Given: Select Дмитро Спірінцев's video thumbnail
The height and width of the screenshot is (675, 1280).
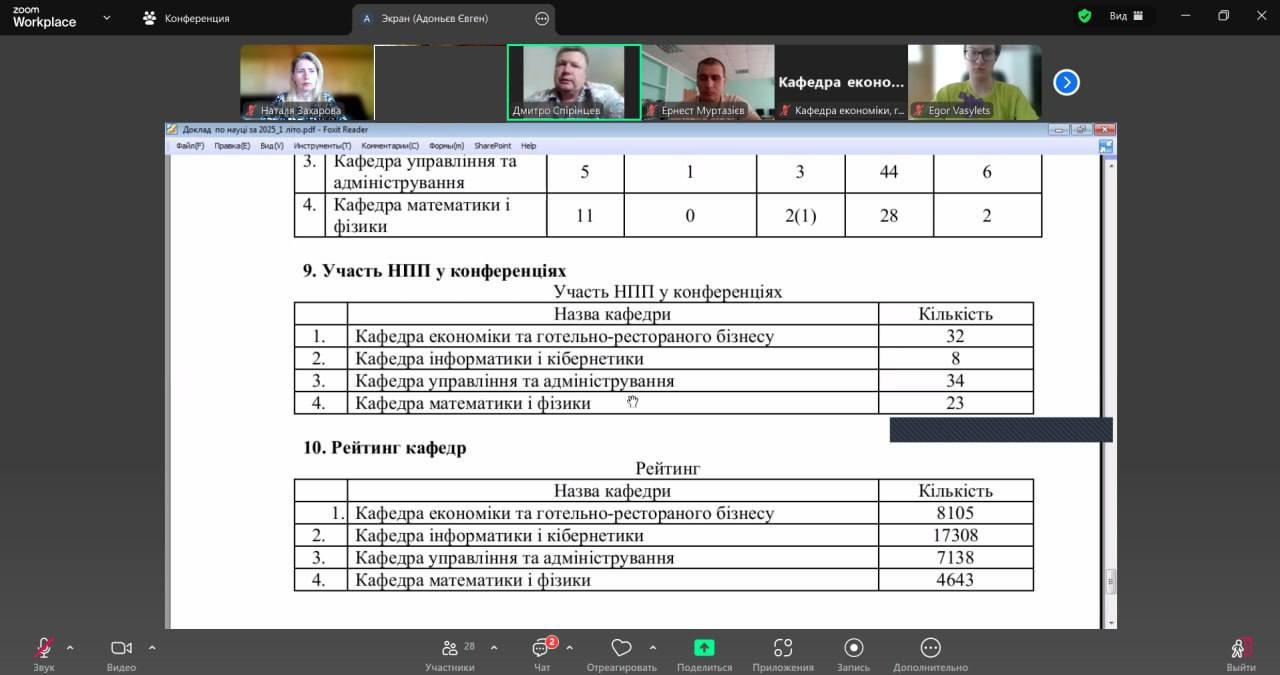Looking at the screenshot, I should (x=574, y=82).
